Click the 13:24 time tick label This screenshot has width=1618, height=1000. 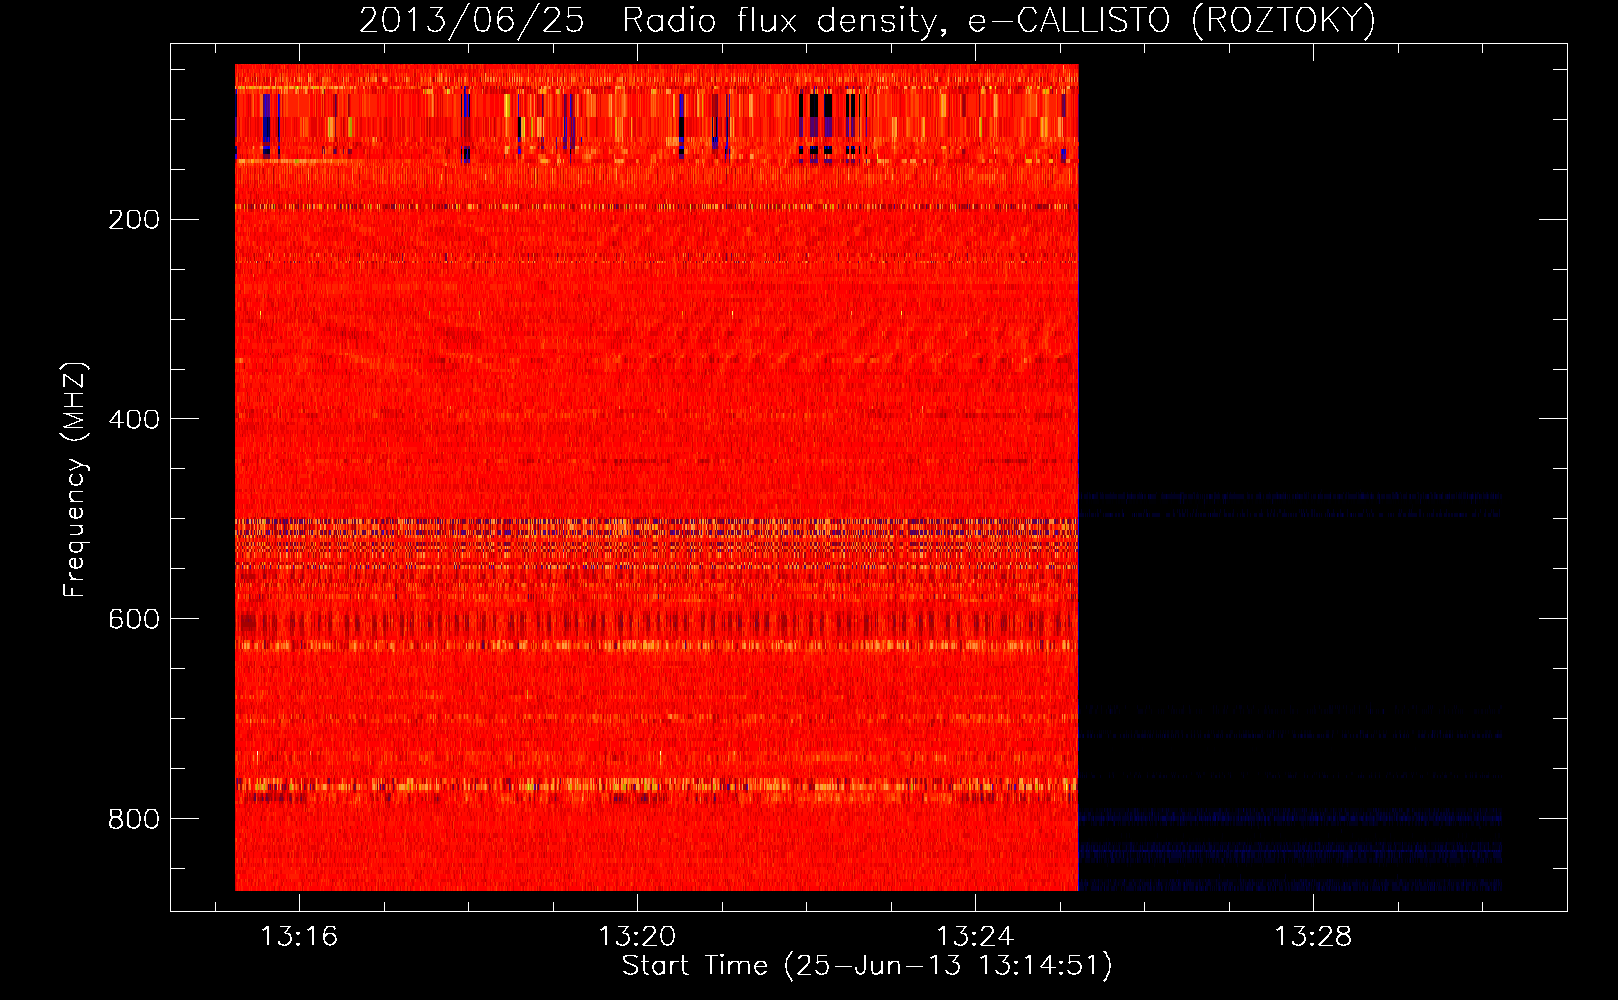[975, 937]
